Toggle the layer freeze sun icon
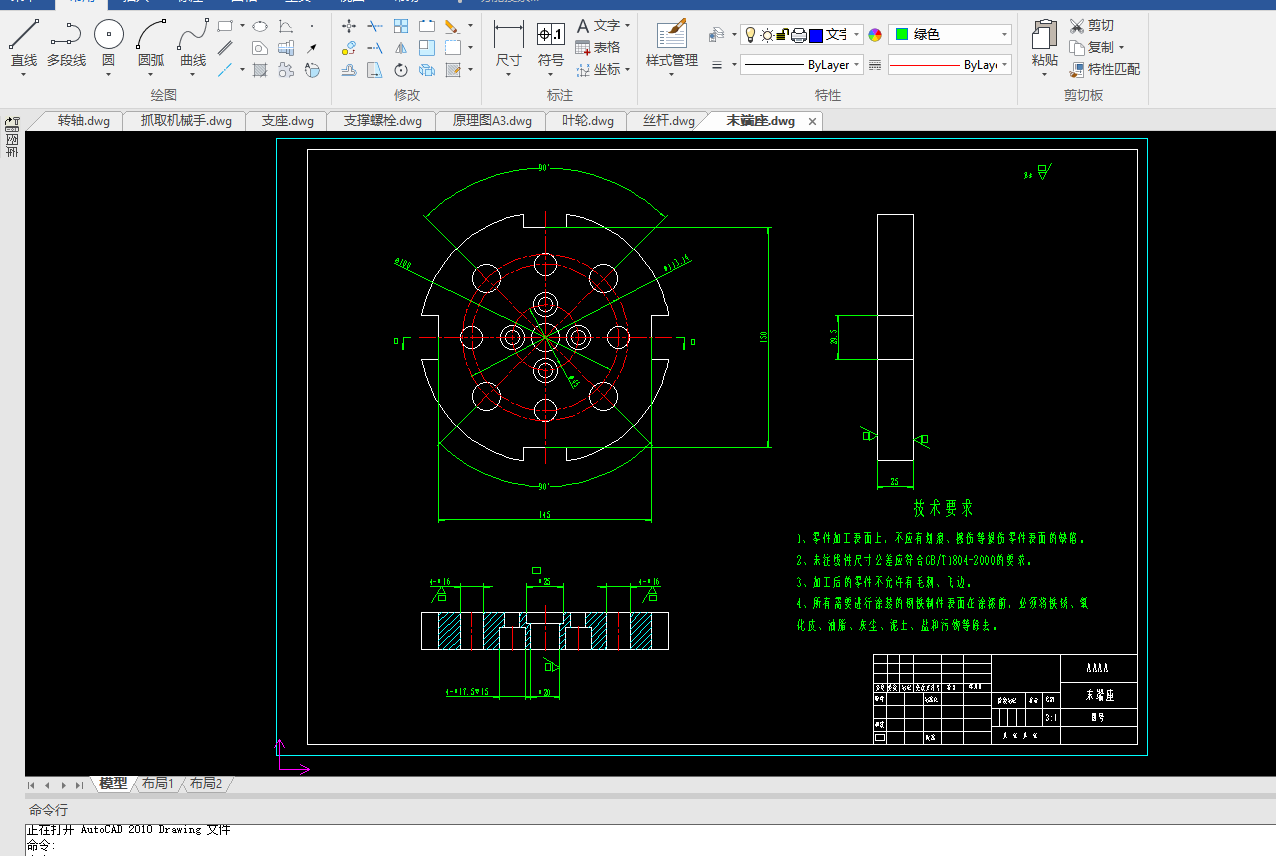 click(766, 35)
